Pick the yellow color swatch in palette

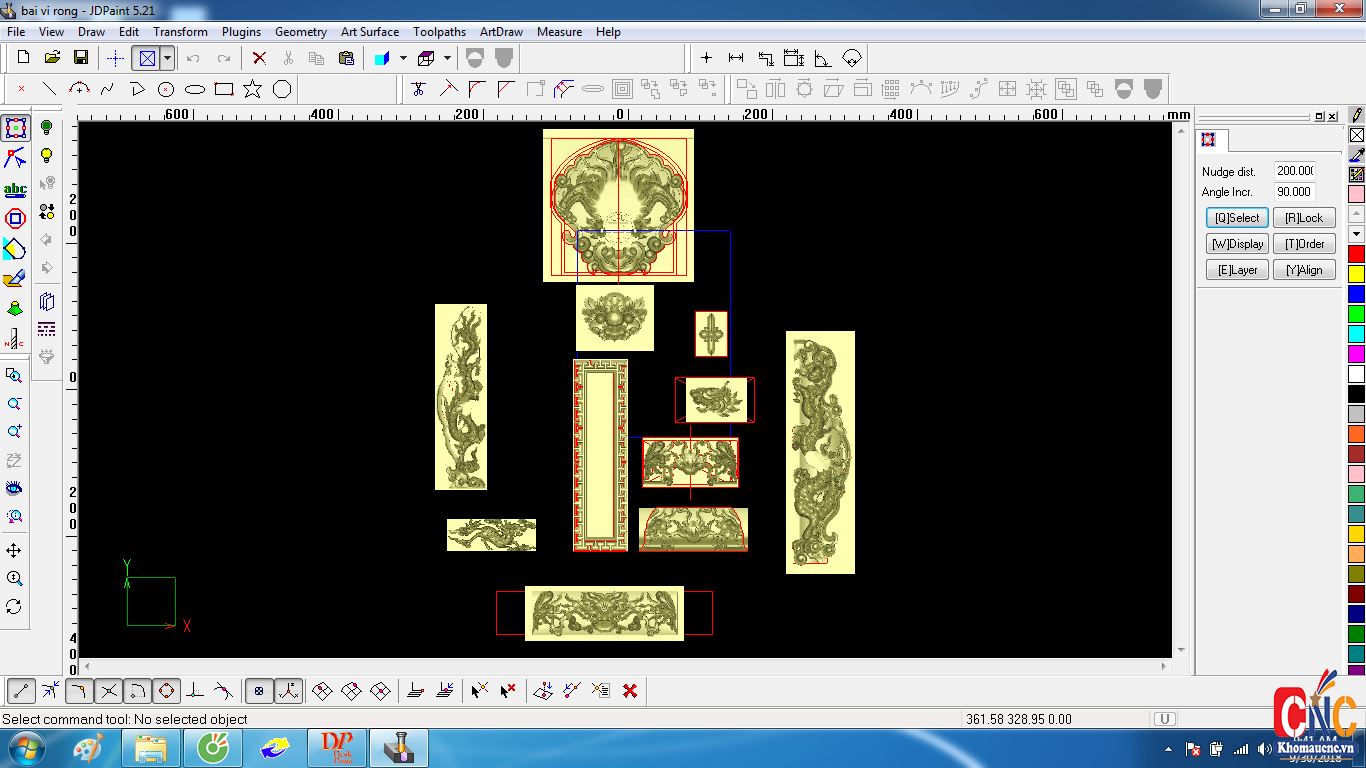click(x=1356, y=274)
